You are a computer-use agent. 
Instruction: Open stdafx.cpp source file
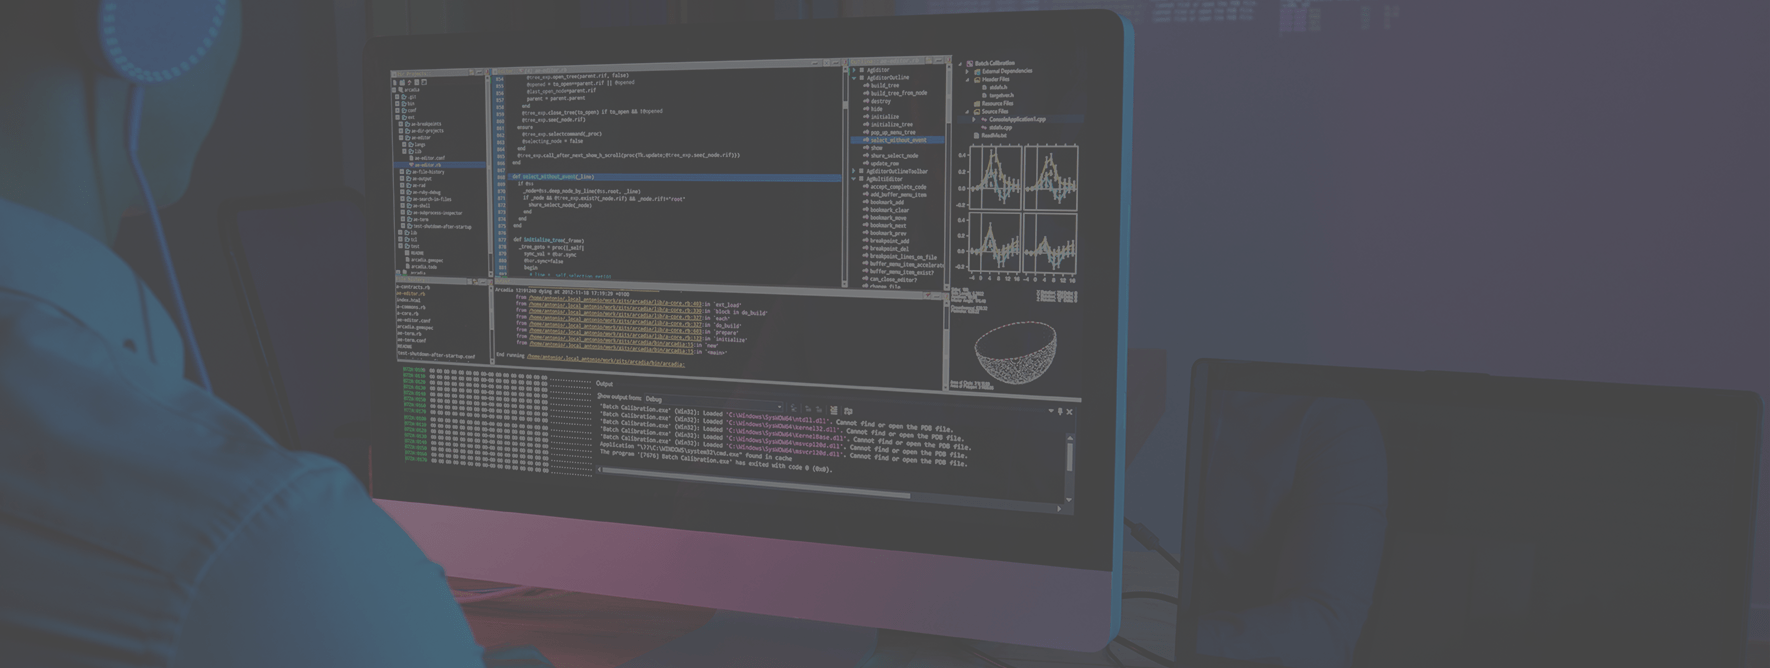pos(1000,127)
